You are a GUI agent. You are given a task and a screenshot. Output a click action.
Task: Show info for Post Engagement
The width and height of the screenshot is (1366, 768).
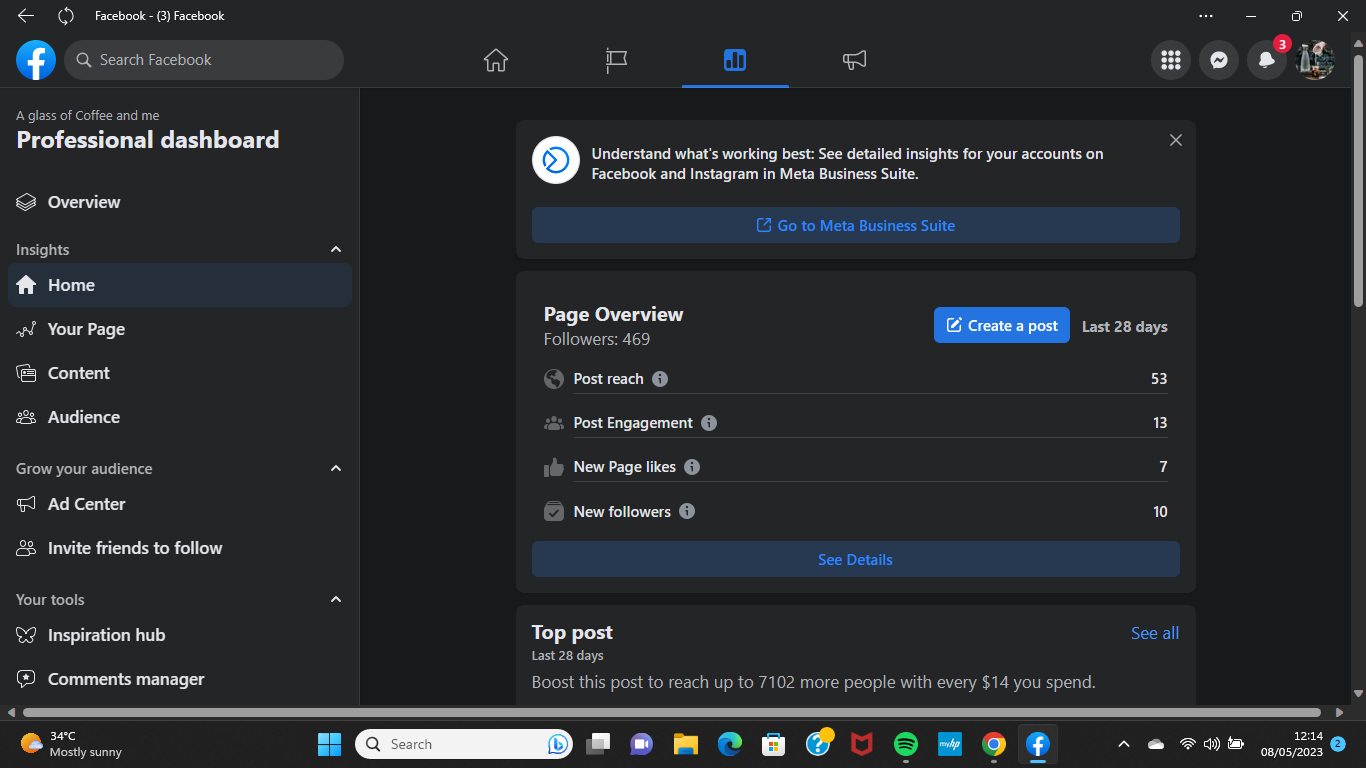[709, 423]
